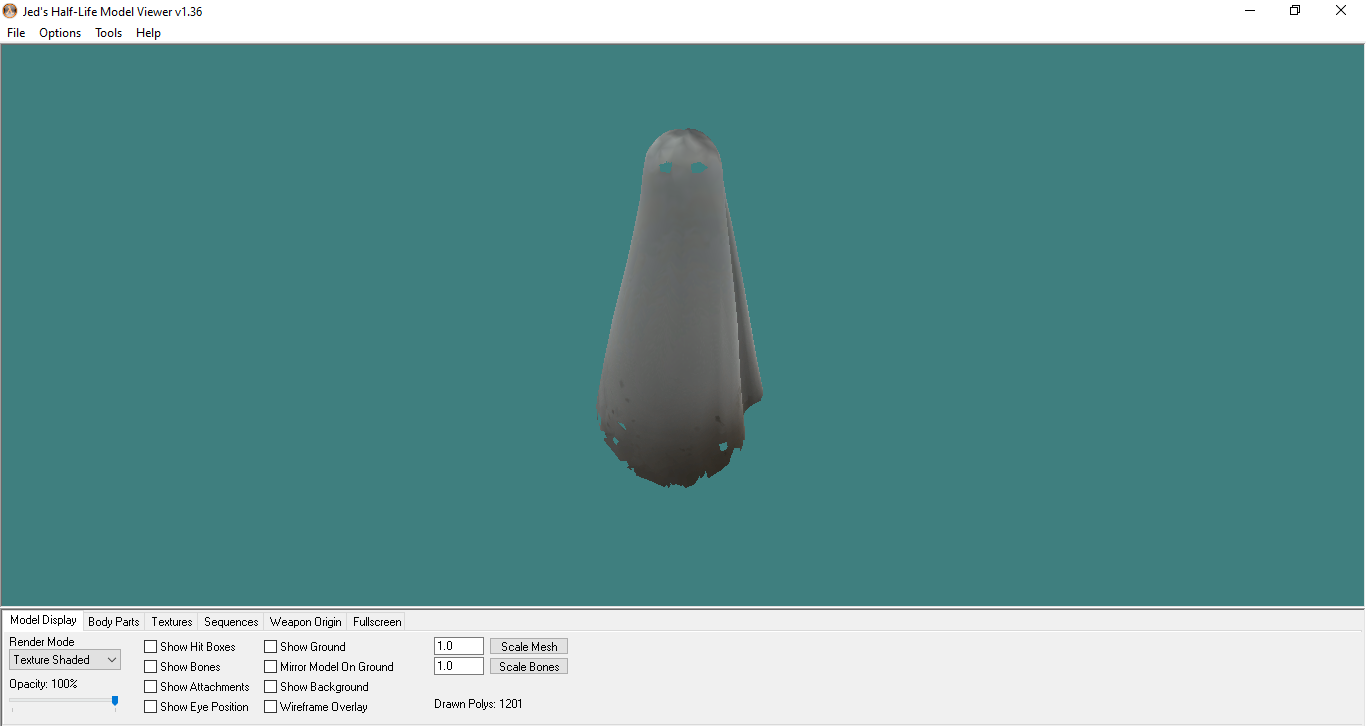The image size is (1366, 726).
Task: Click the Scale Bones button
Action: click(x=529, y=667)
